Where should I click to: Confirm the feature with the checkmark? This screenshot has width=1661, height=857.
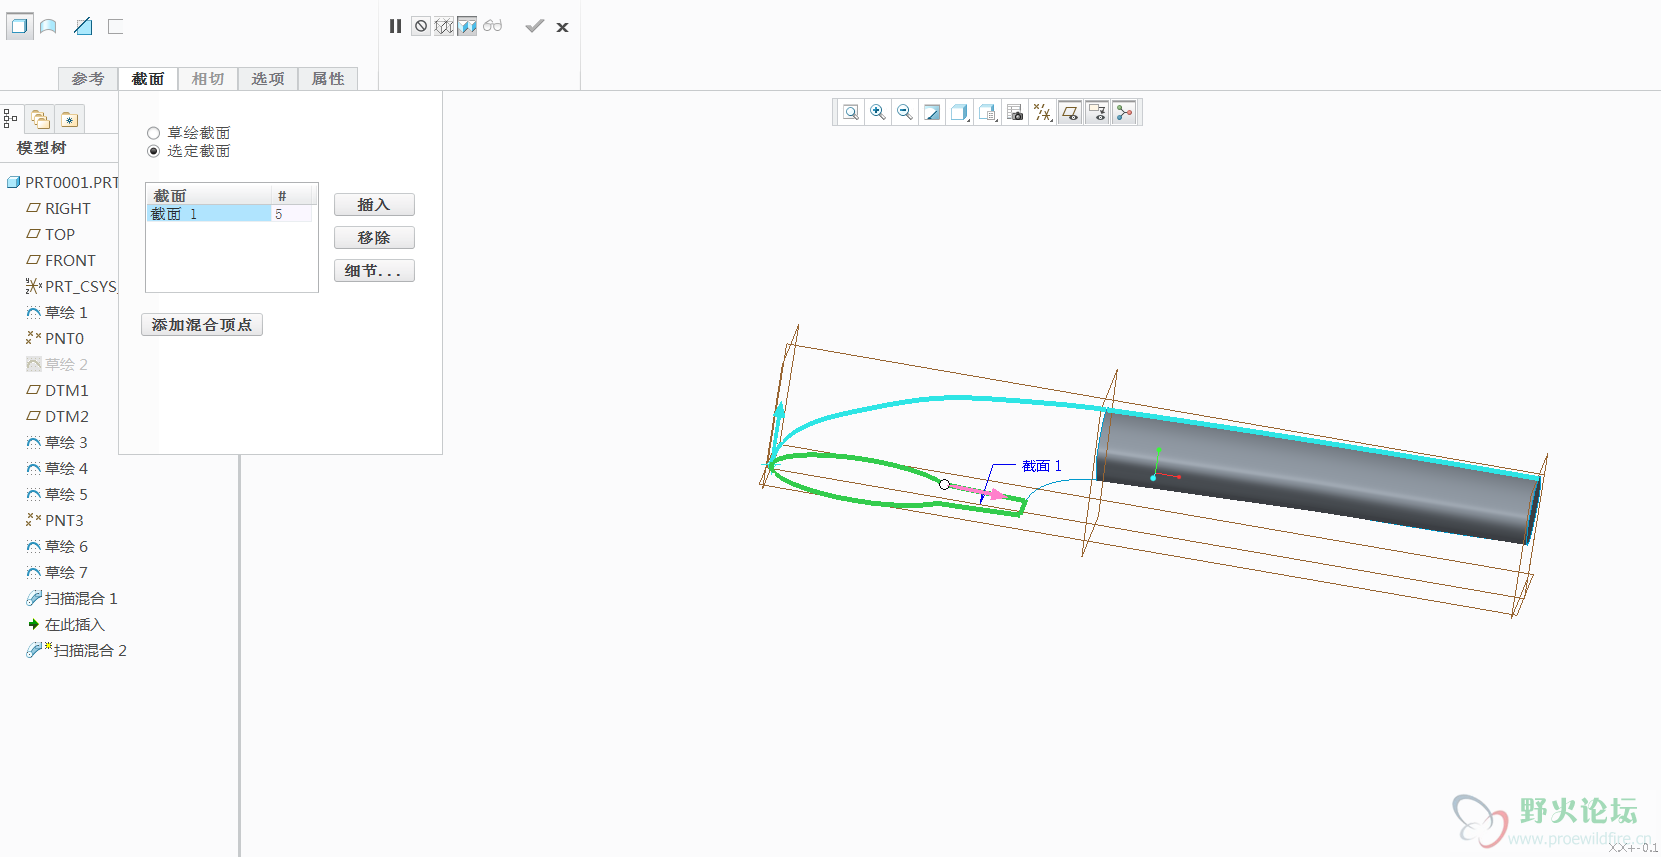[x=535, y=26]
